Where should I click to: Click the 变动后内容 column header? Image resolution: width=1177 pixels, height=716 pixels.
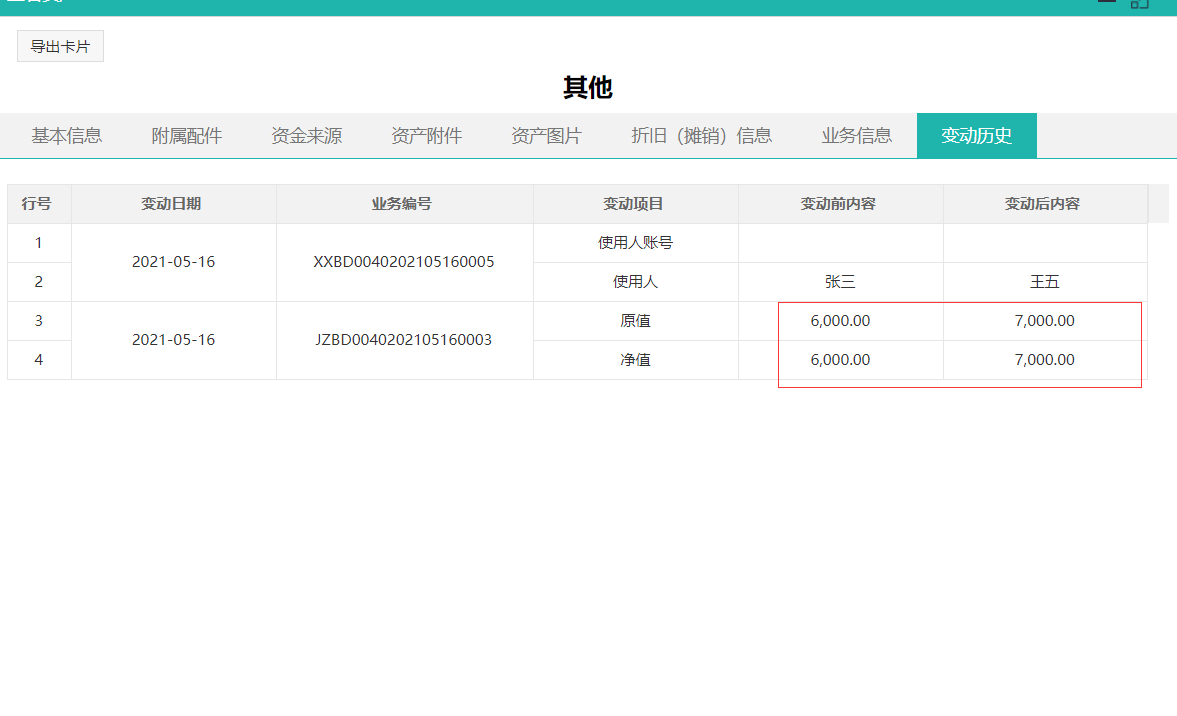coord(1045,204)
